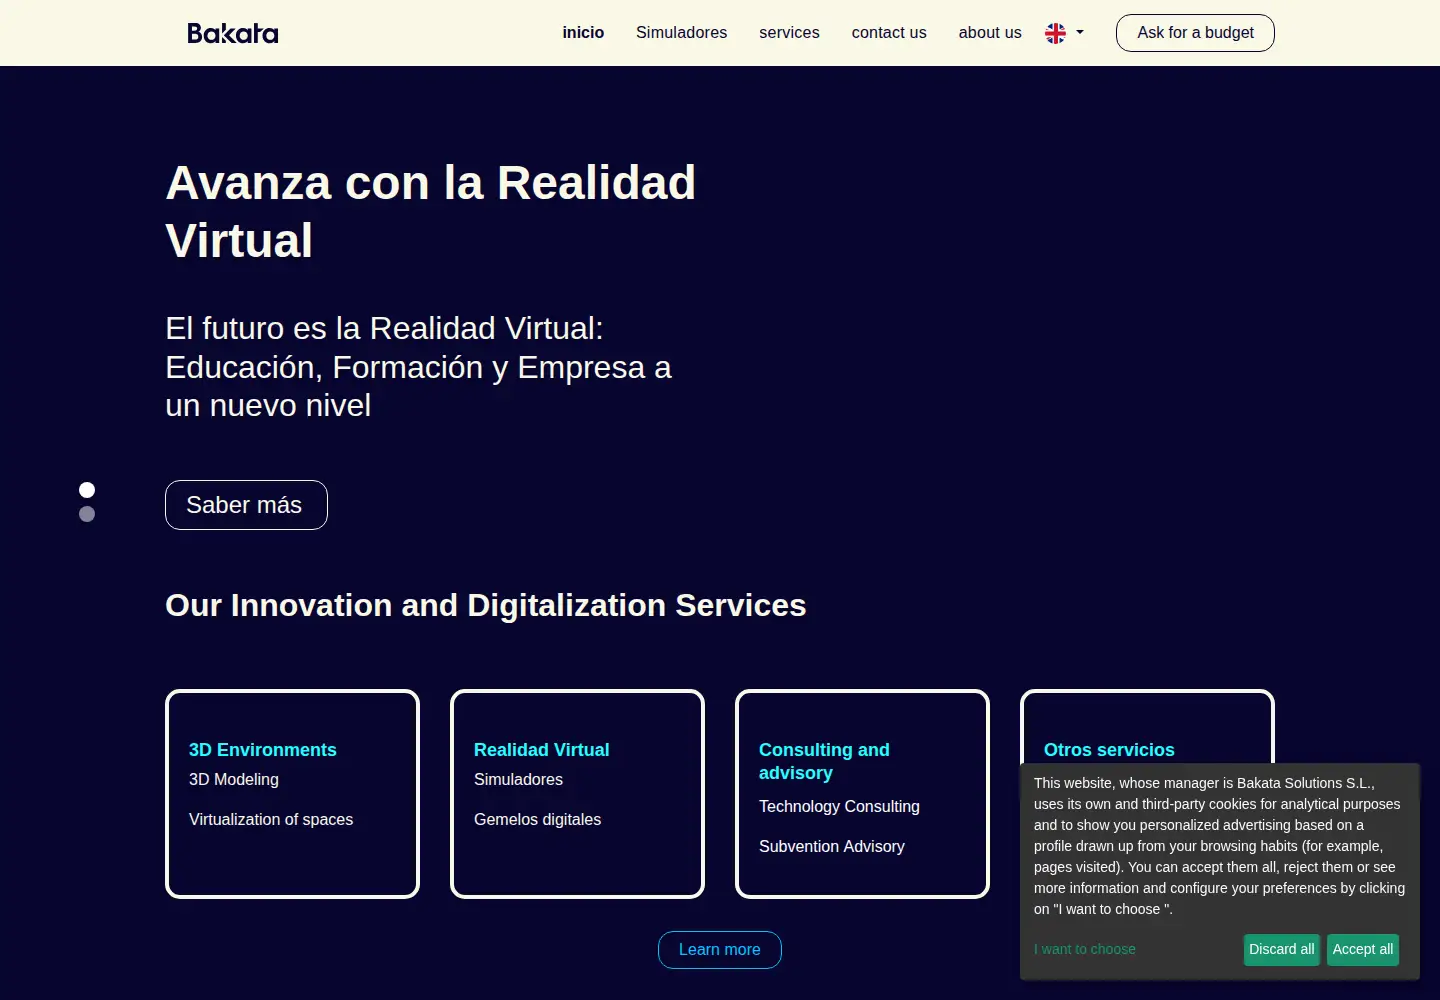Go to the inicio menu item
1440x1000 pixels.
pyautogui.click(x=583, y=33)
